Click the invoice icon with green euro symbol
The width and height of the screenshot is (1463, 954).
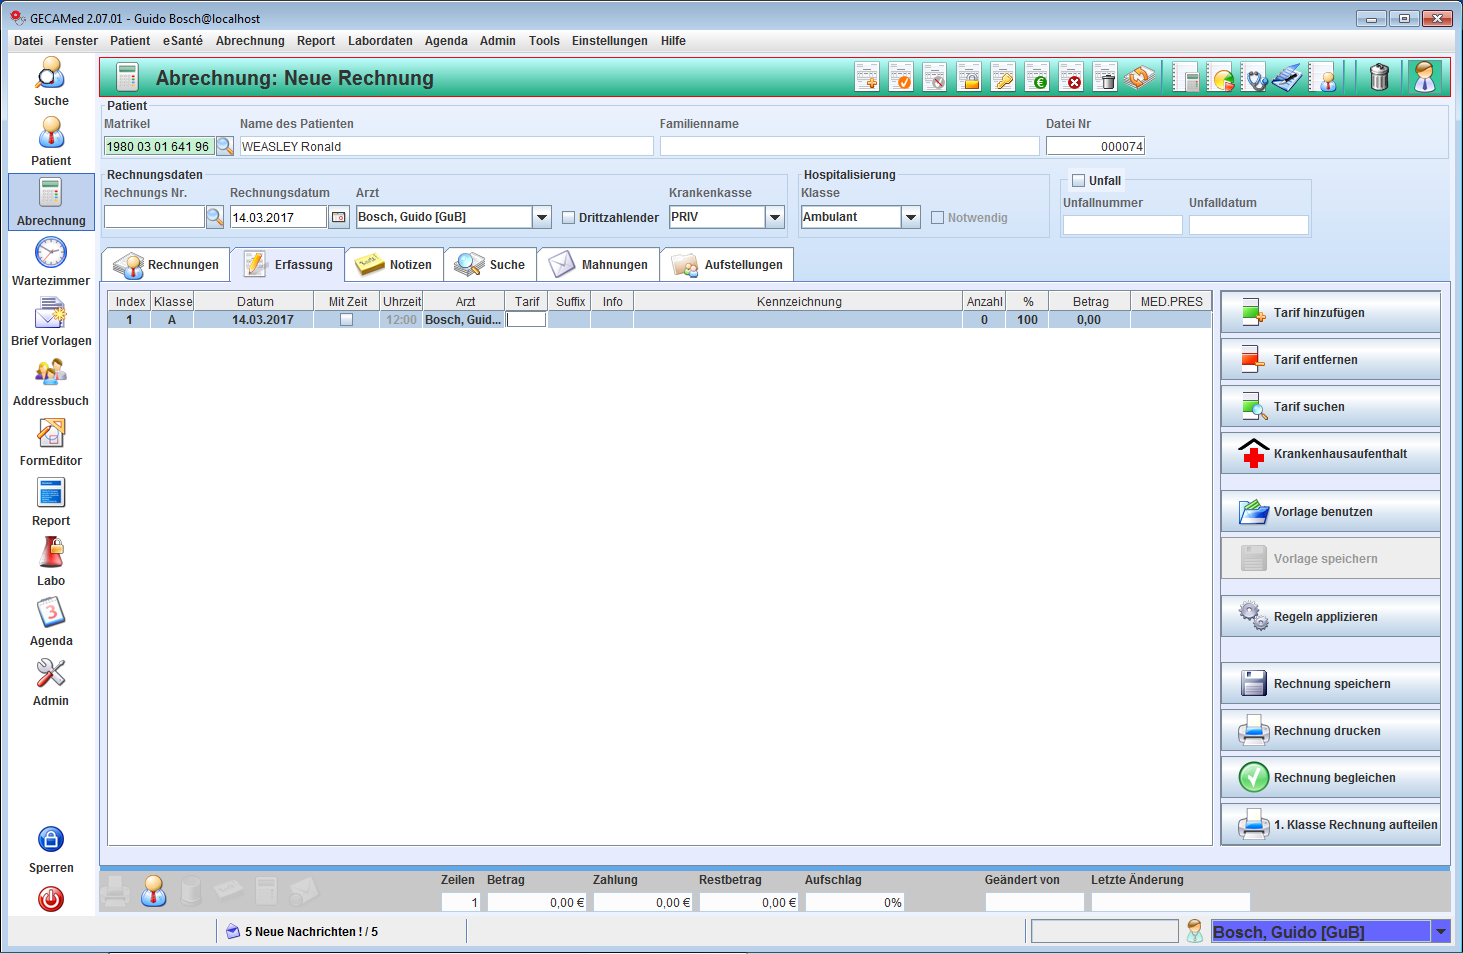pyautogui.click(x=1037, y=77)
